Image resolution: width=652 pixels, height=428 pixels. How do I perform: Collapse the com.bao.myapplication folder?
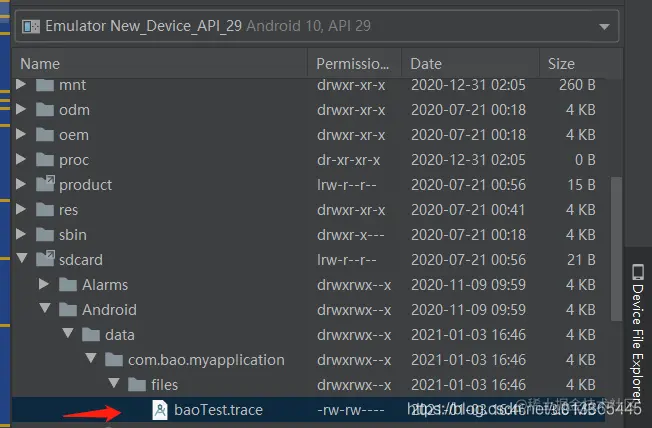(x=91, y=358)
